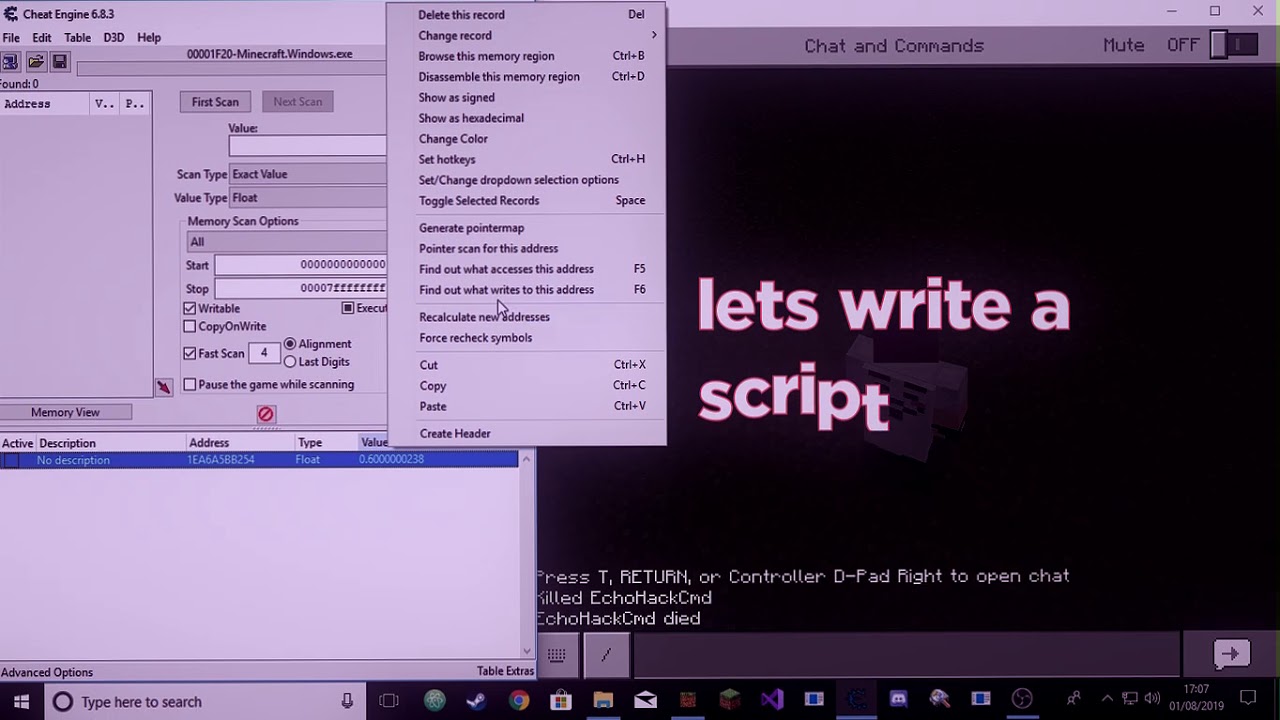
Task: Open the volume control in system tray
Action: [x=1152, y=698]
